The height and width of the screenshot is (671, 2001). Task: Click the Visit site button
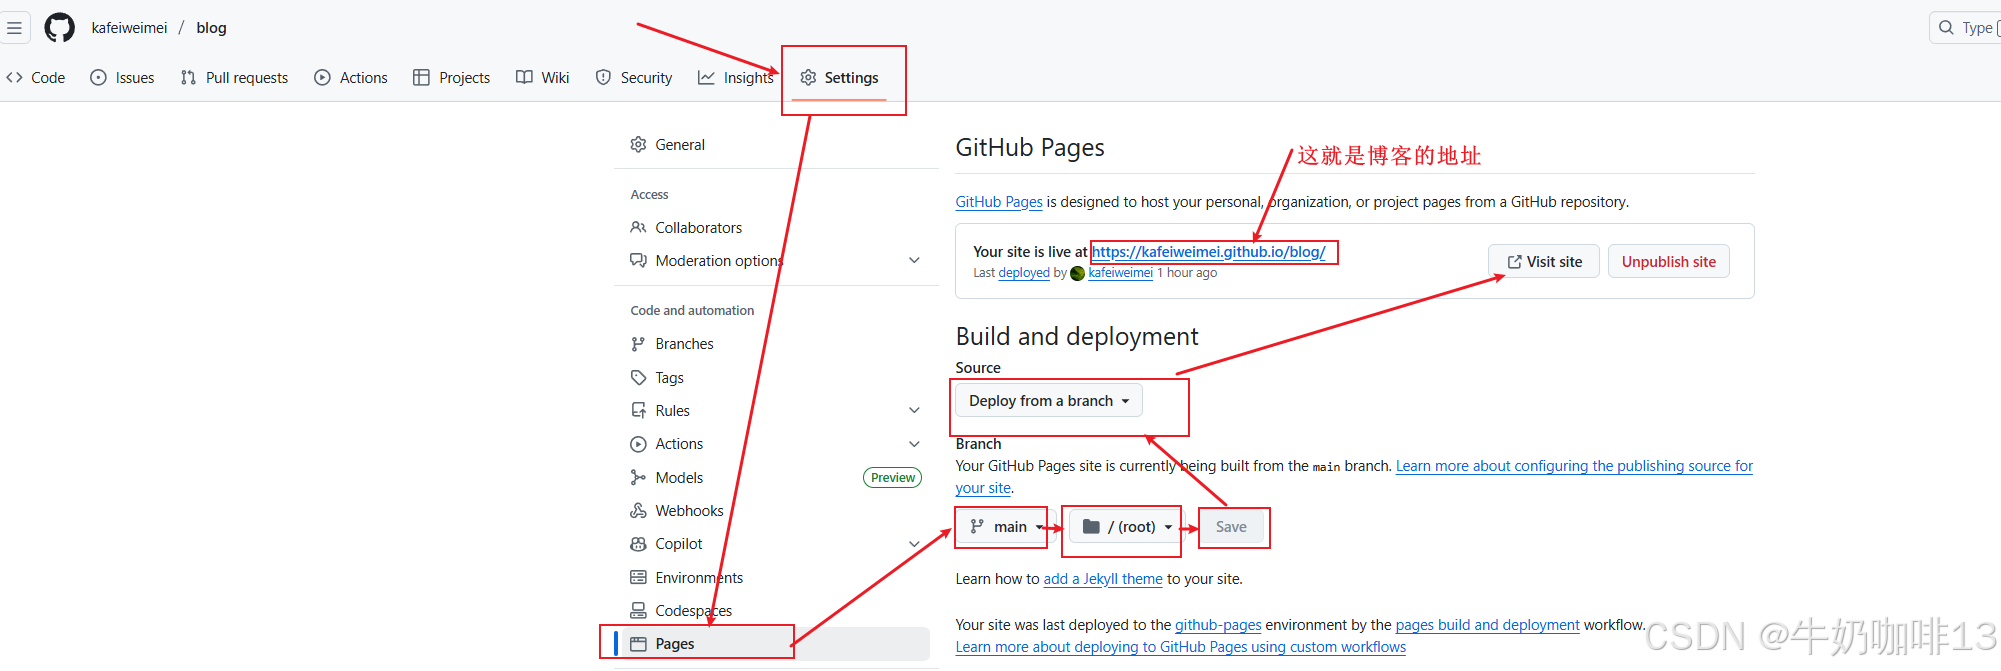tap(1544, 262)
